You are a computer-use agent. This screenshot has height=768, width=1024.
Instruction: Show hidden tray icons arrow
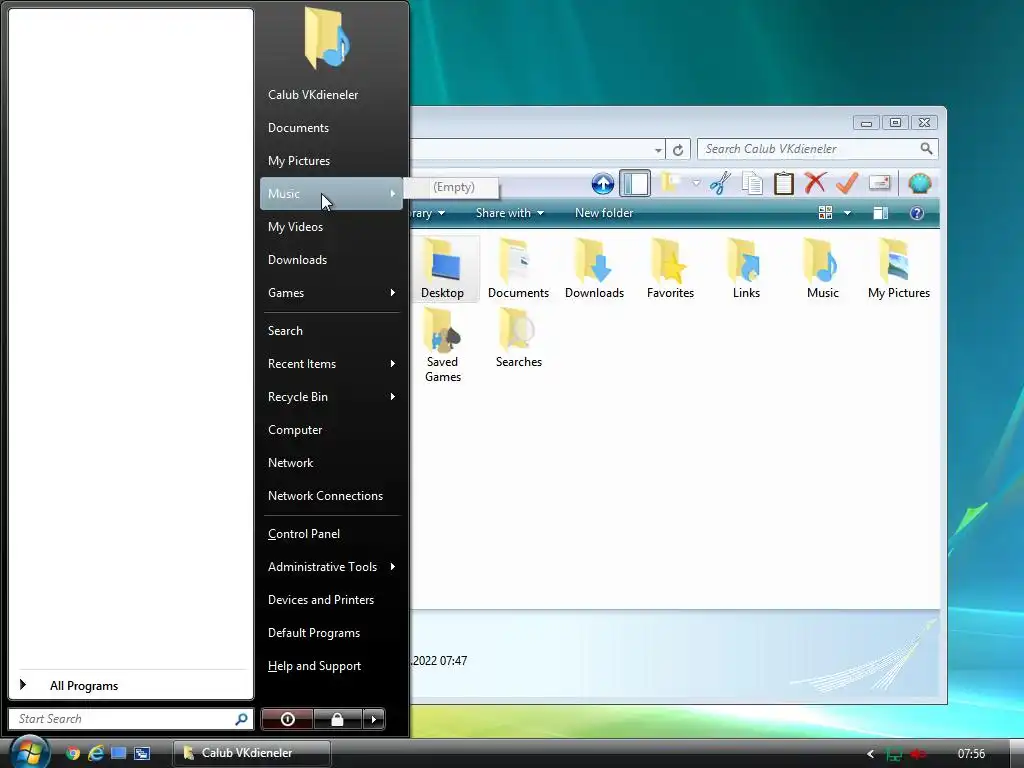(x=870, y=754)
